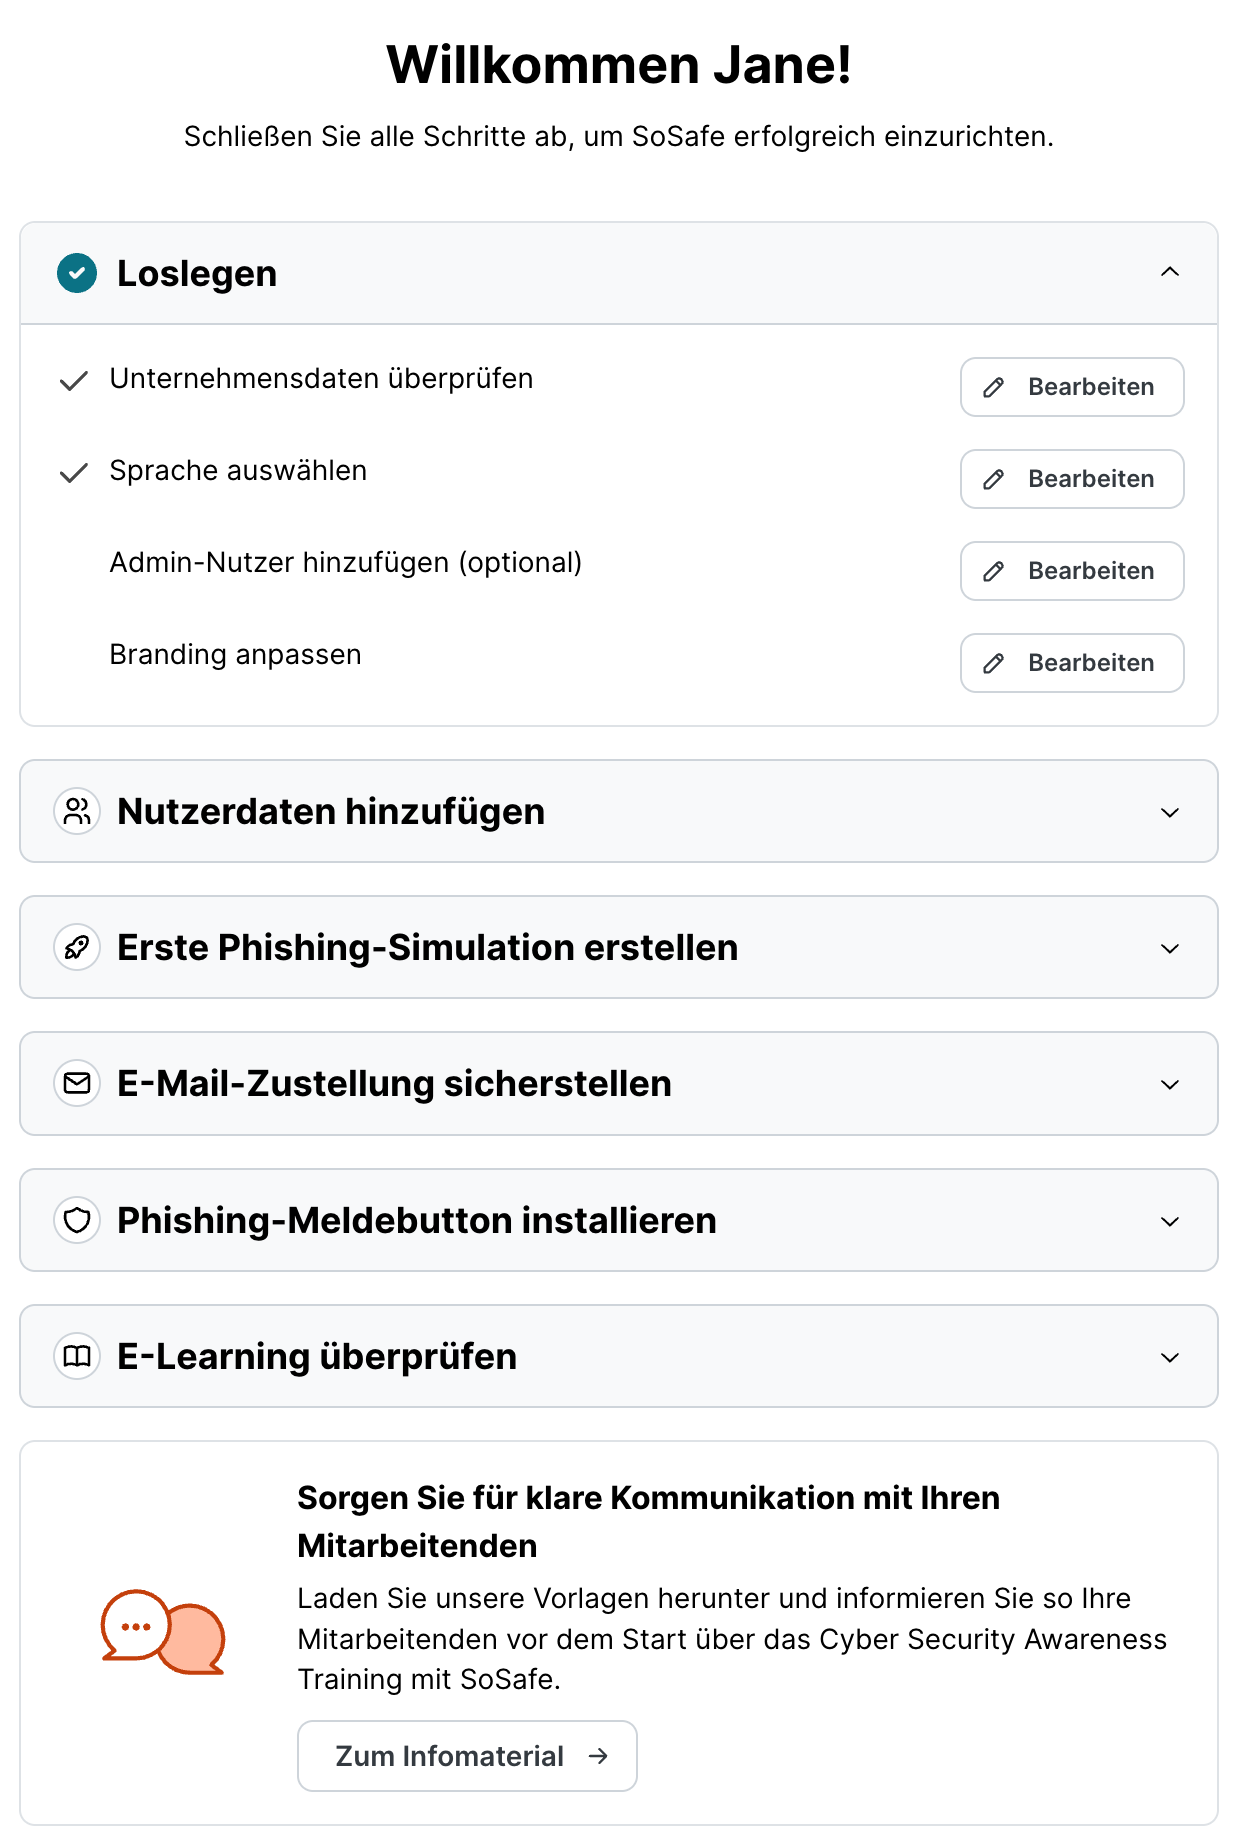This screenshot has width=1240, height=1842.
Task: Toggle the checkmark beside Sprache auswählen
Action: [74, 472]
